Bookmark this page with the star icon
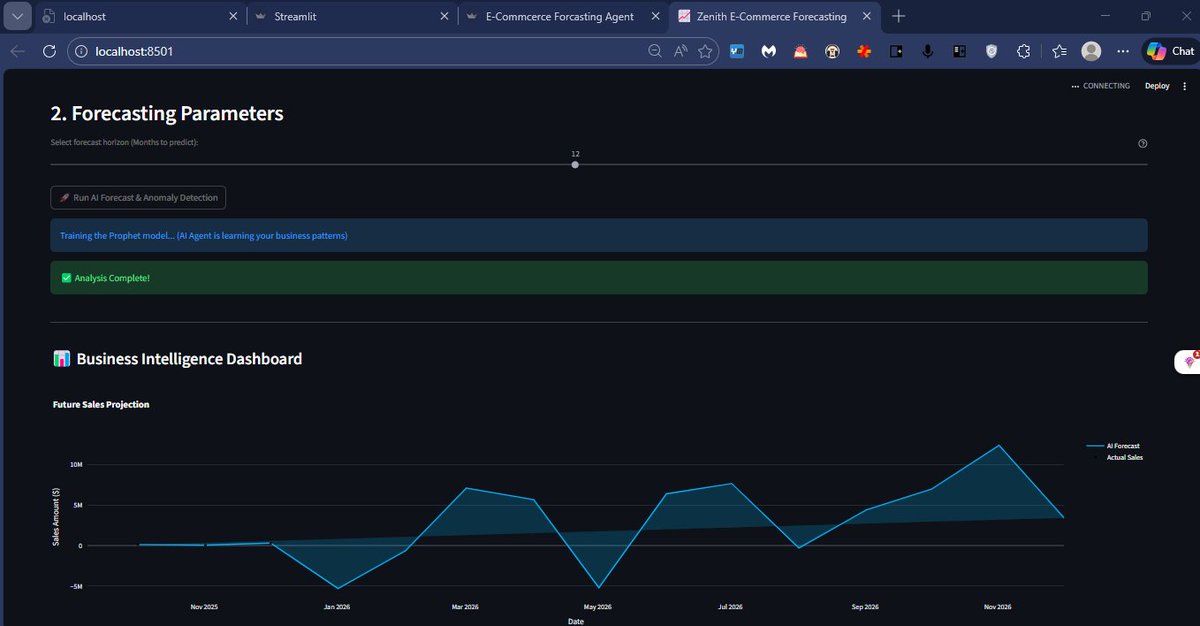 tap(706, 50)
